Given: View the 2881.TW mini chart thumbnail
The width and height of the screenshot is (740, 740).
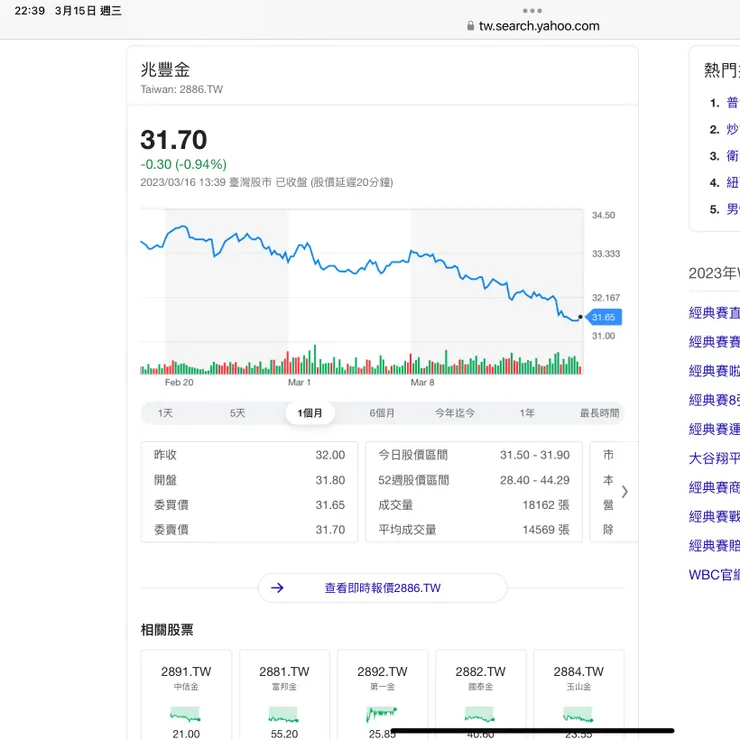Looking at the screenshot, I should [x=284, y=715].
